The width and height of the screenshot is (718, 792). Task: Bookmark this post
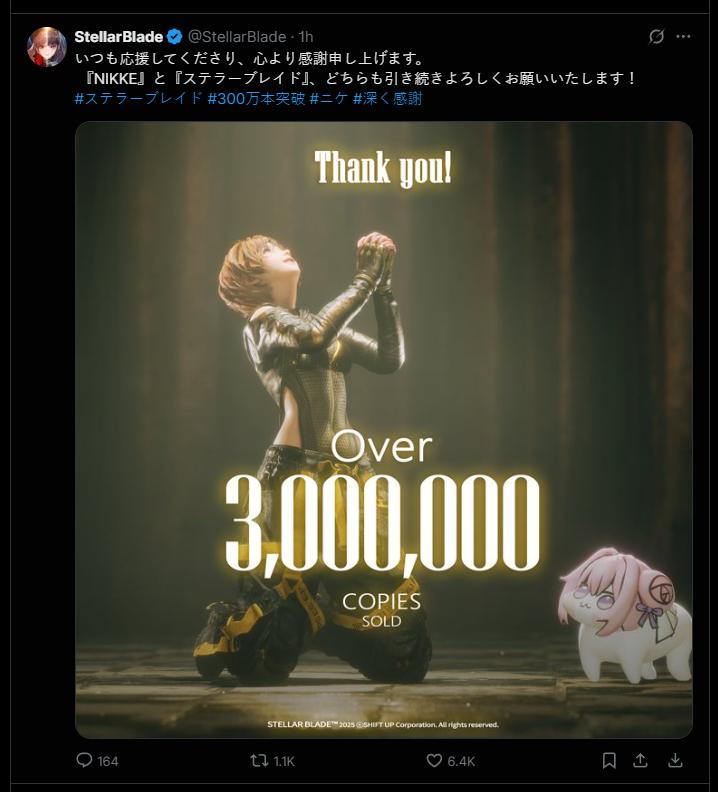(x=609, y=760)
